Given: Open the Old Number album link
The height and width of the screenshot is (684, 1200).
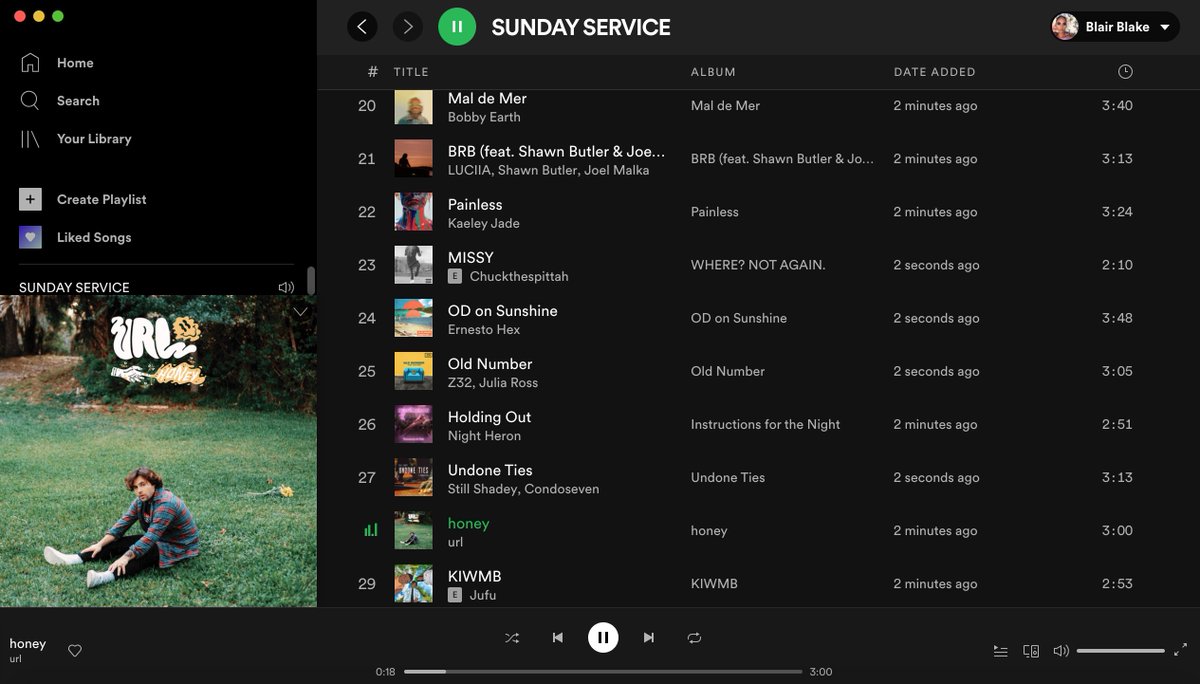Looking at the screenshot, I should 728,371.
